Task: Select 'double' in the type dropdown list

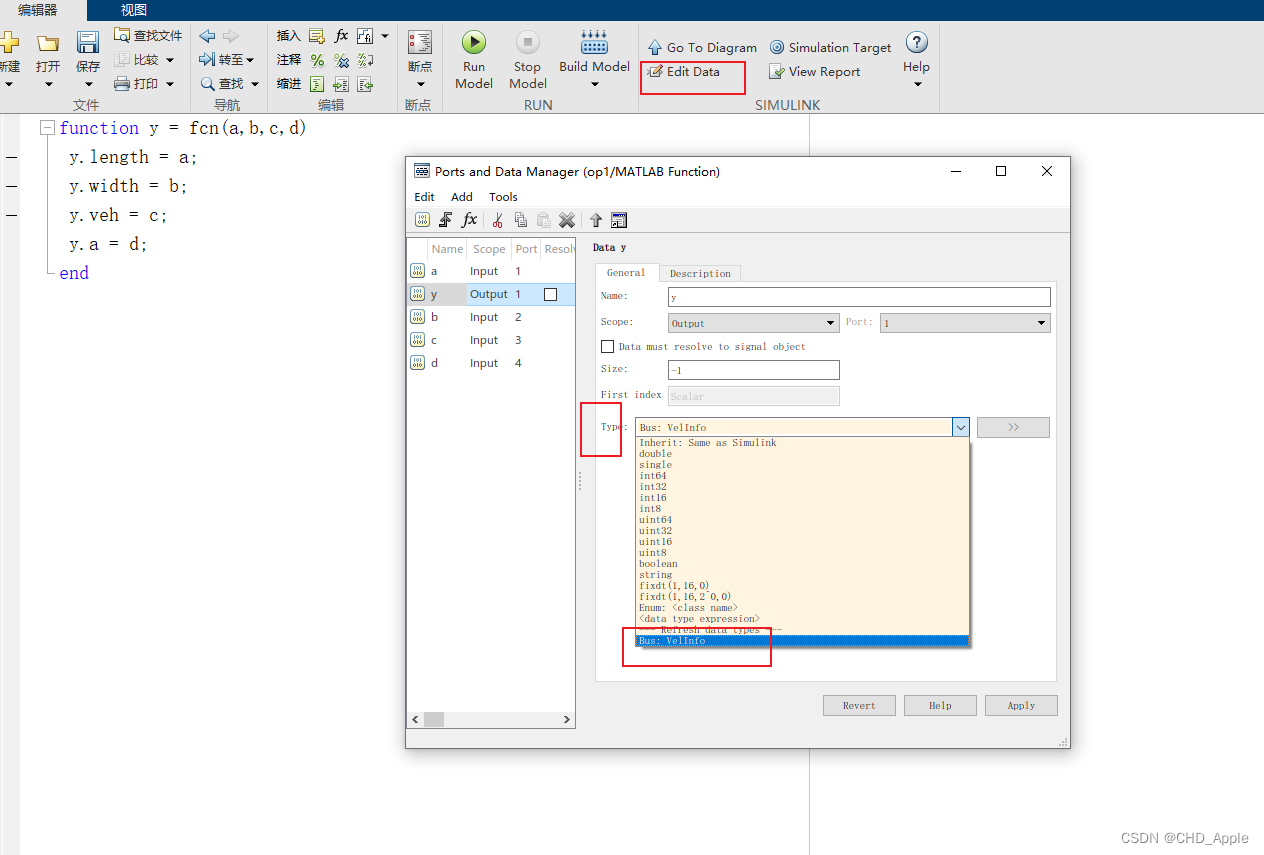Action: tap(803, 454)
